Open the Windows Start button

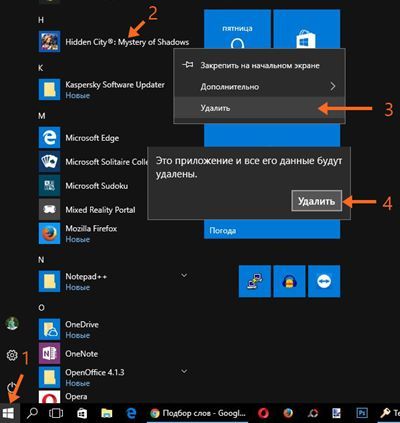(9, 413)
